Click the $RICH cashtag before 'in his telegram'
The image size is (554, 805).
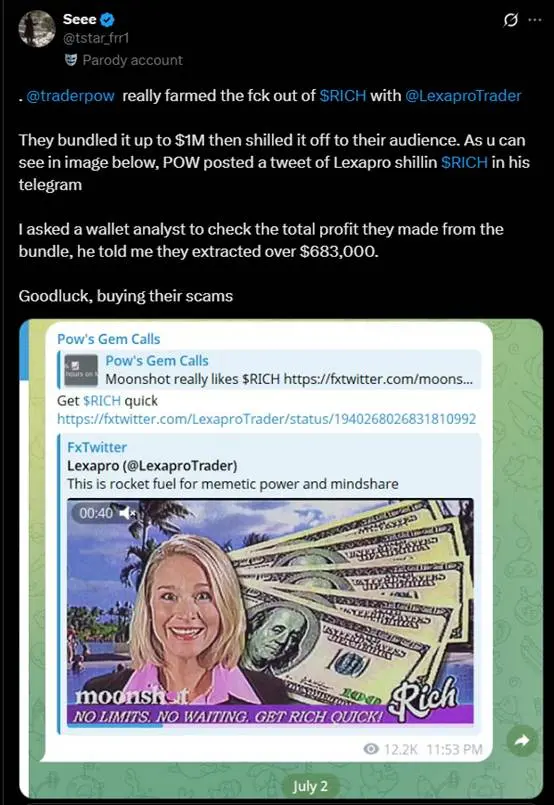464,163
